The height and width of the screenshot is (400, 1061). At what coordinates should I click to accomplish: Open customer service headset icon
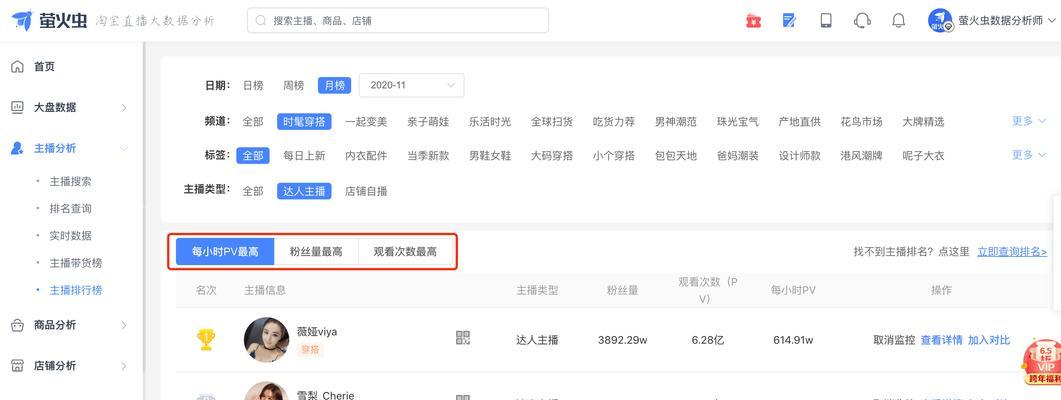(x=862, y=20)
